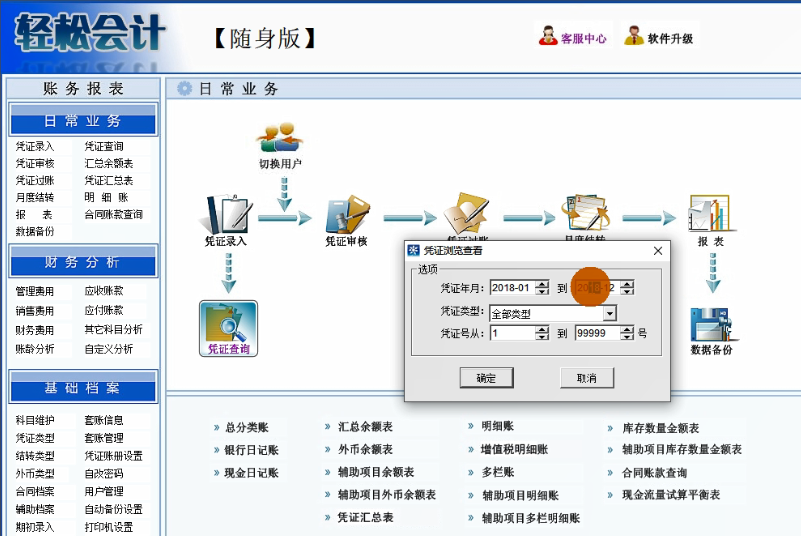Open 凭证查询 in the sidebar

pos(104,146)
